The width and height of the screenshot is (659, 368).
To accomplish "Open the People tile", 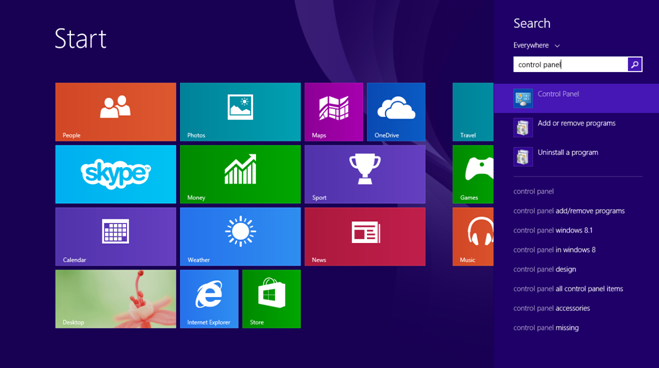I will click(116, 112).
